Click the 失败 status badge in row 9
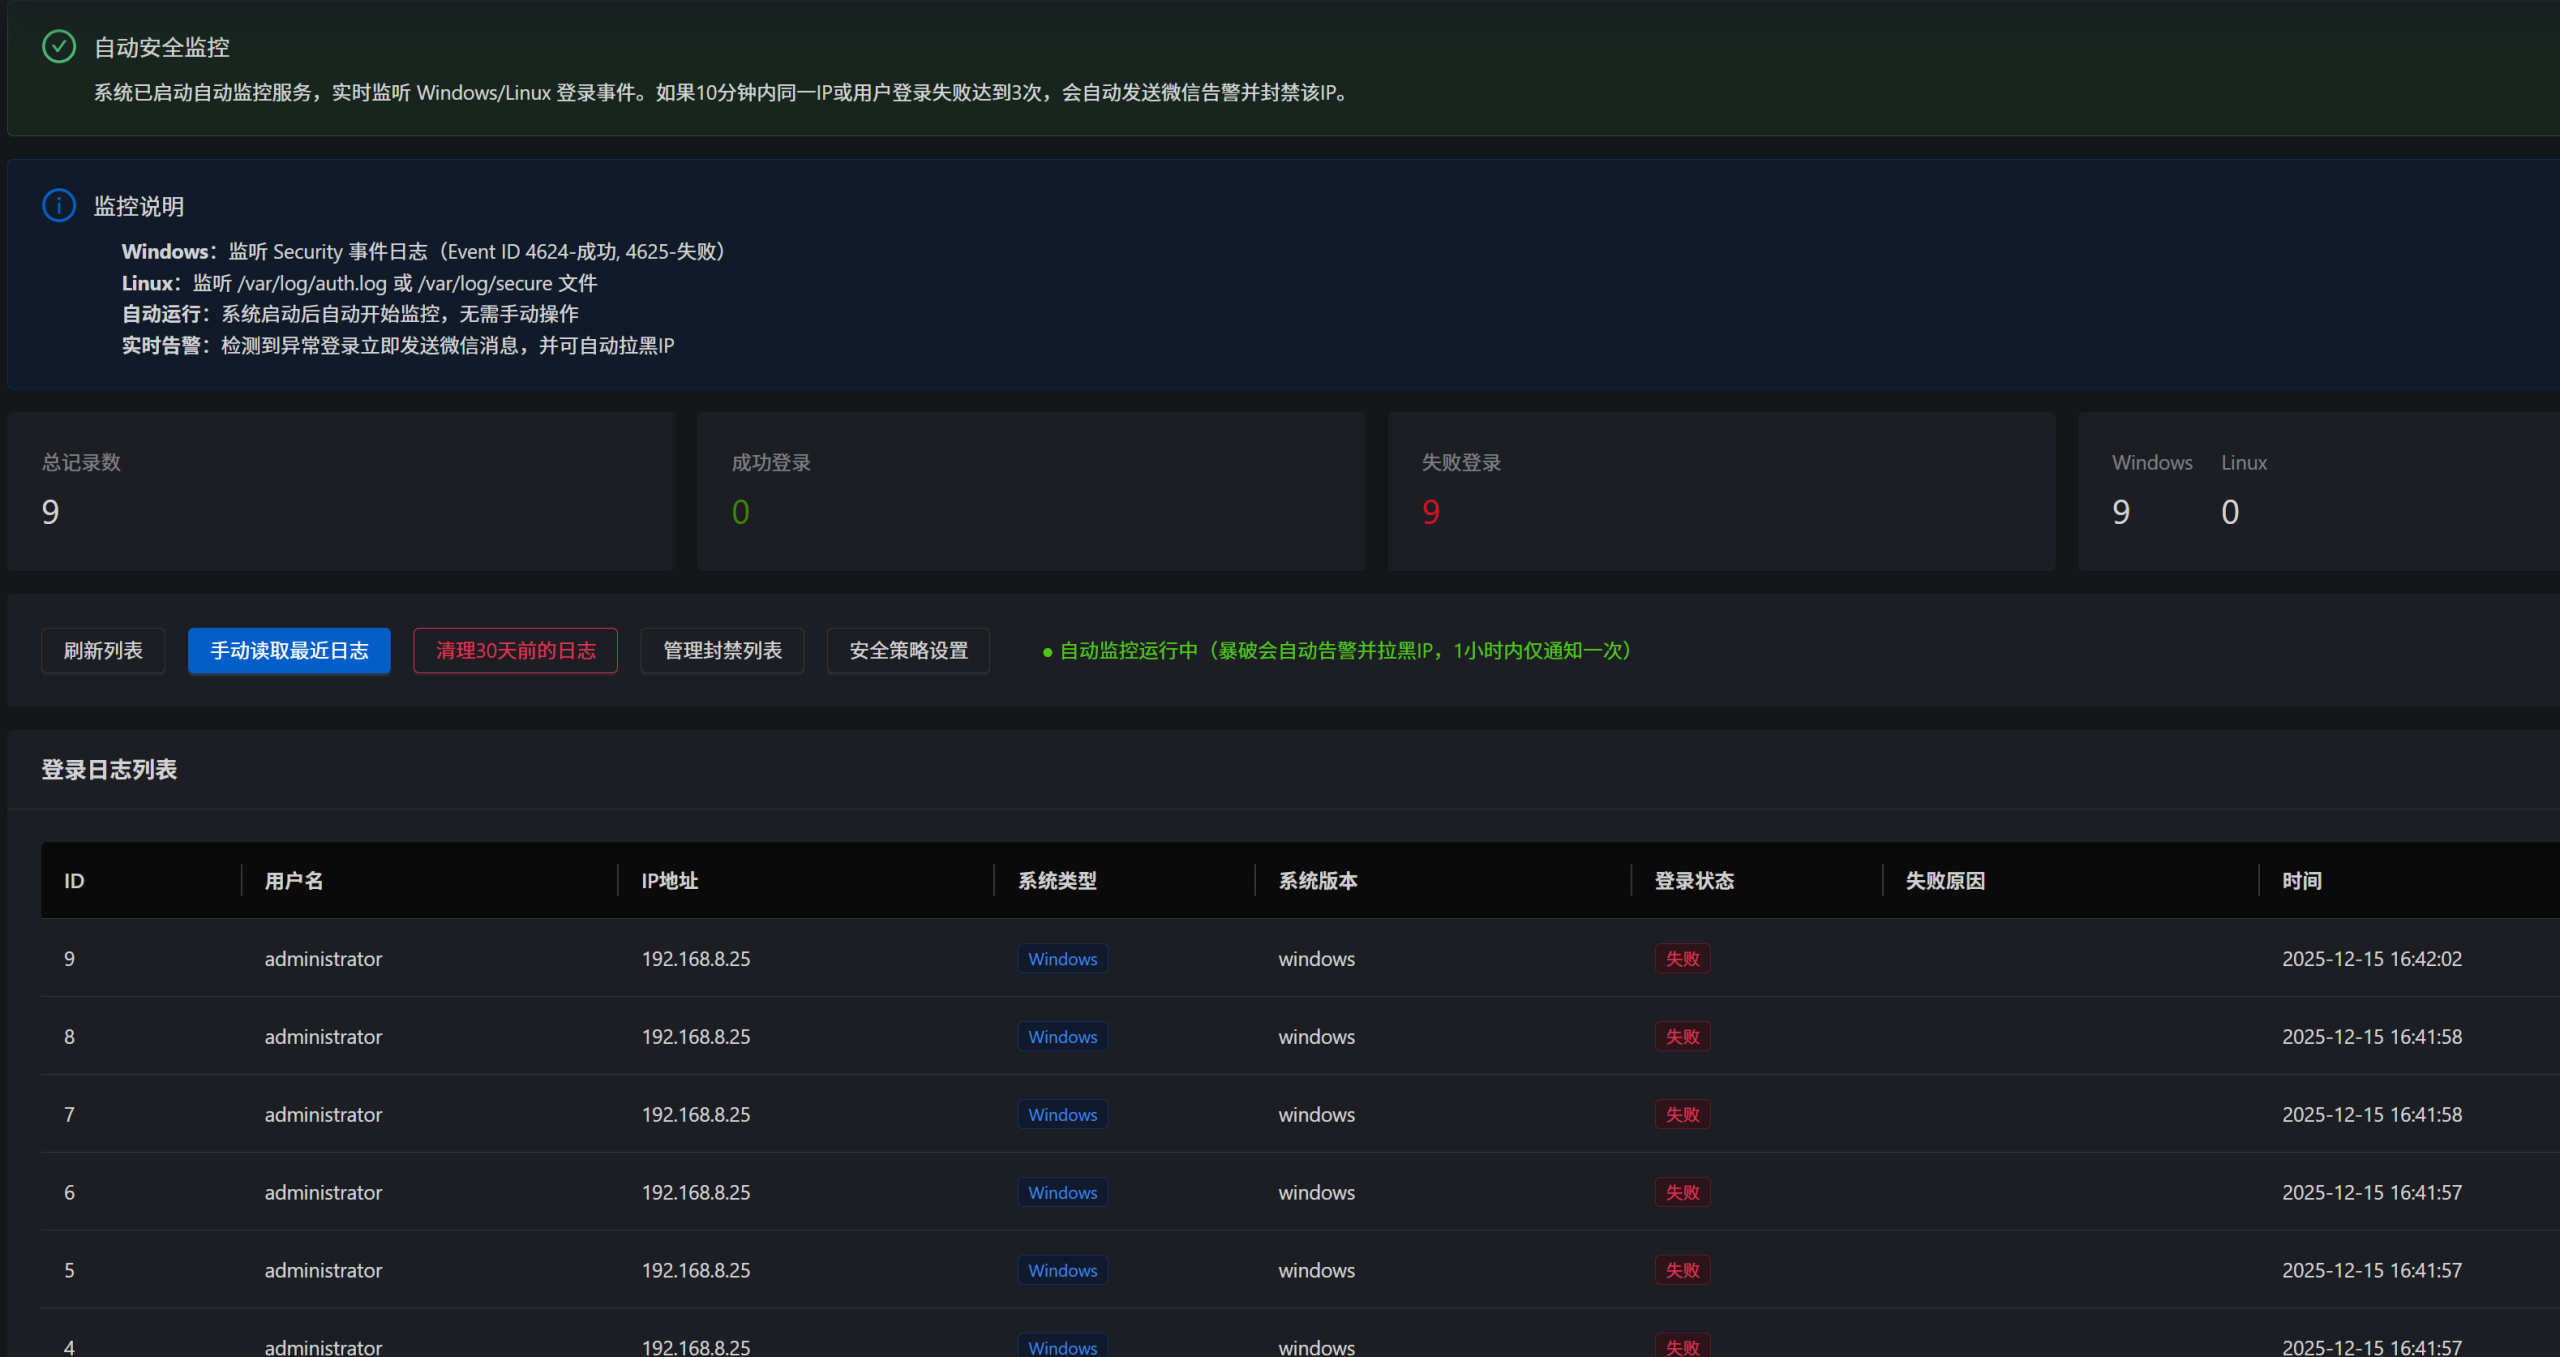Screen dimensions: 2560x1357 [x=1682, y=959]
